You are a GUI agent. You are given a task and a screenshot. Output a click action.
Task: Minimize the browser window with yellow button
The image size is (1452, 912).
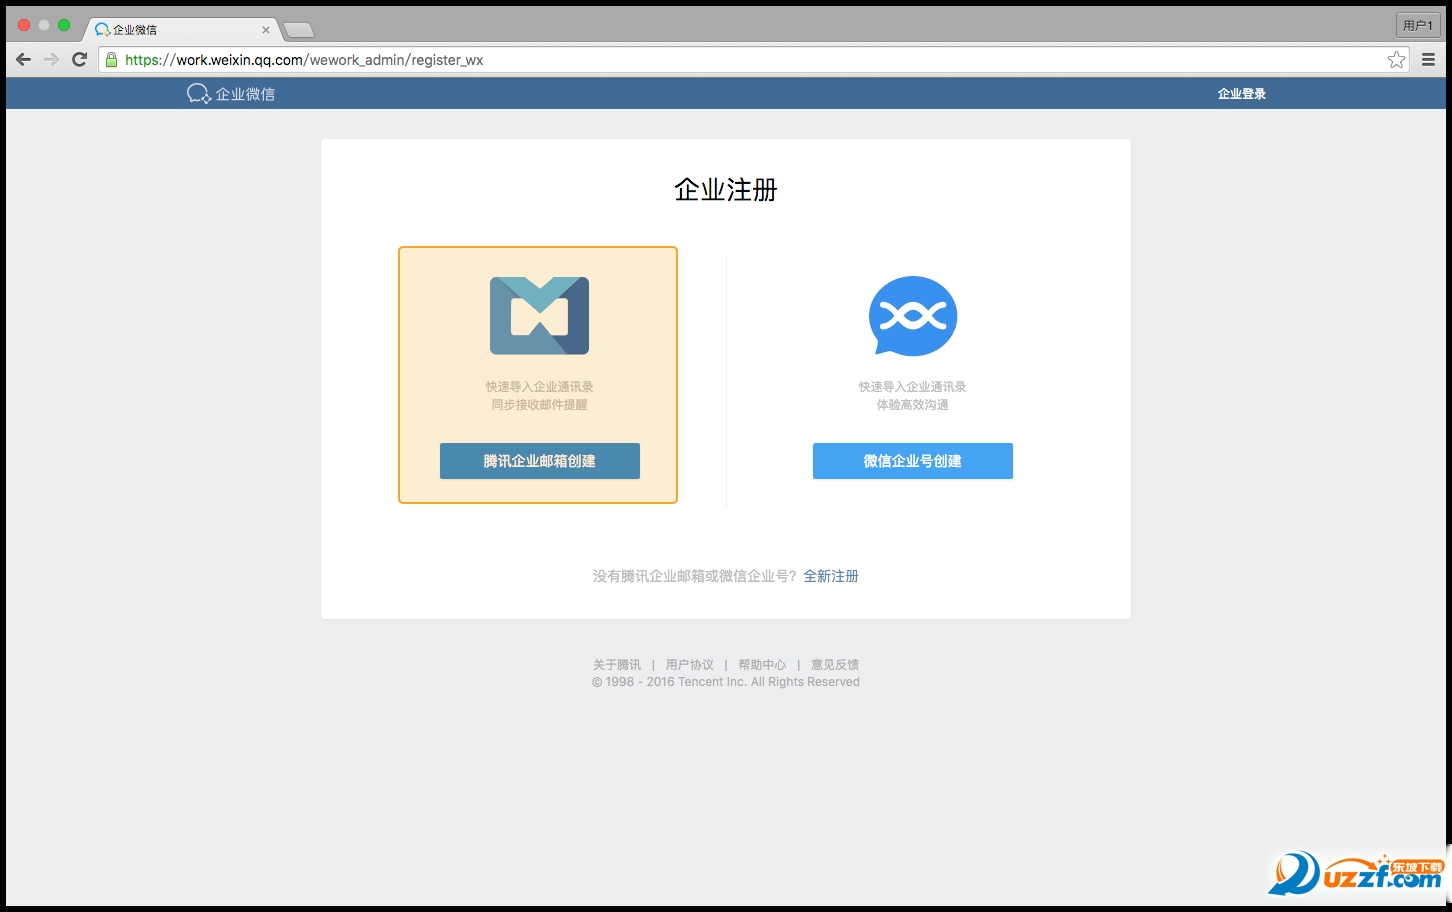[44, 25]
